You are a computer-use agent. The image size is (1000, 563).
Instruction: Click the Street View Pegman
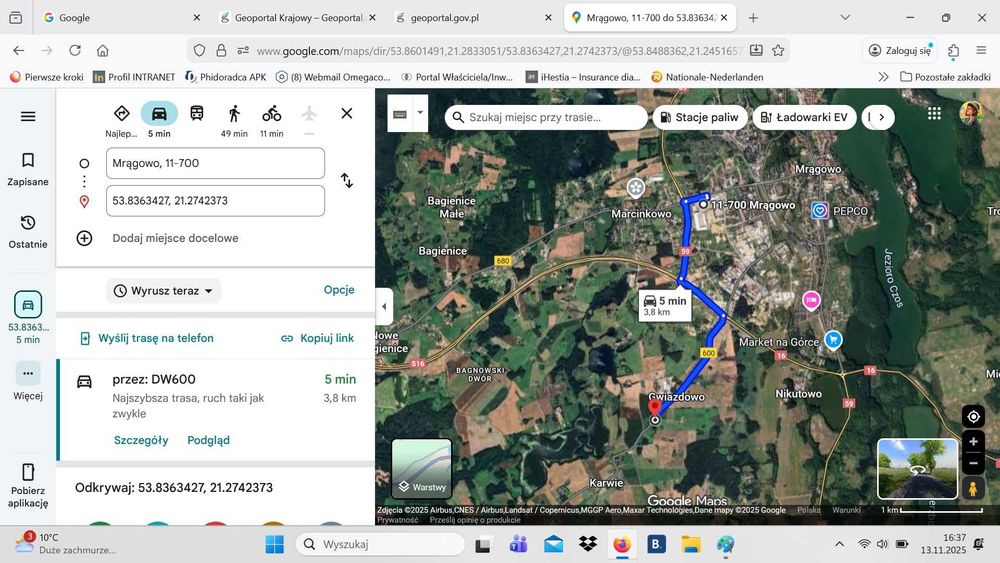click(973, 489)
